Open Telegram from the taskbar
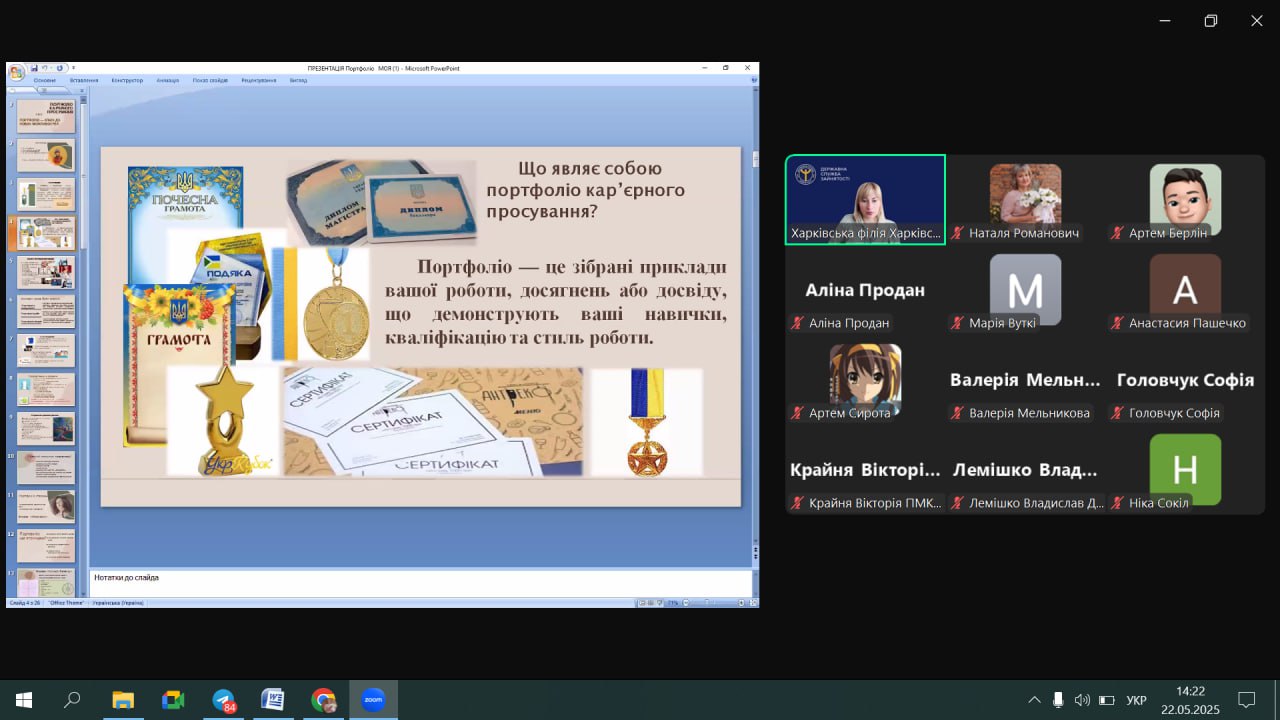1280x720 pixels. (224, 700)
